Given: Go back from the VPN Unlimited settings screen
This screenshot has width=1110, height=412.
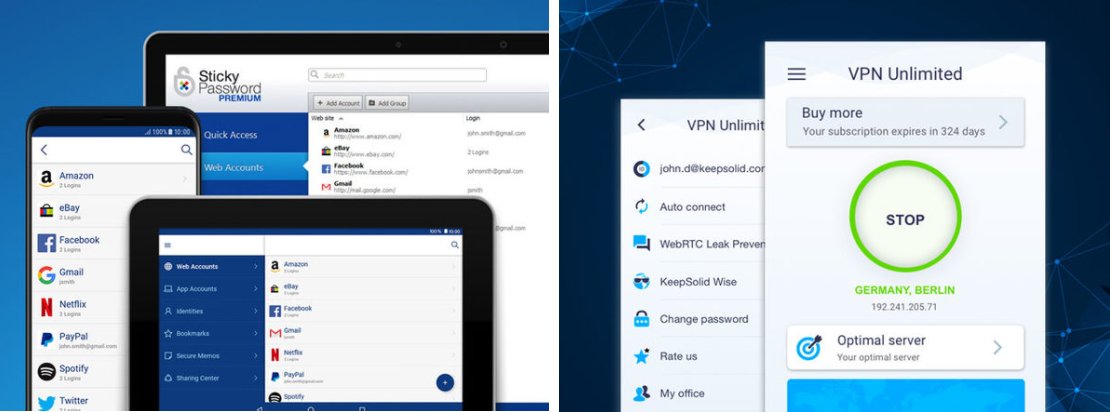Looking at the screenshot, I should pos(641,125).
